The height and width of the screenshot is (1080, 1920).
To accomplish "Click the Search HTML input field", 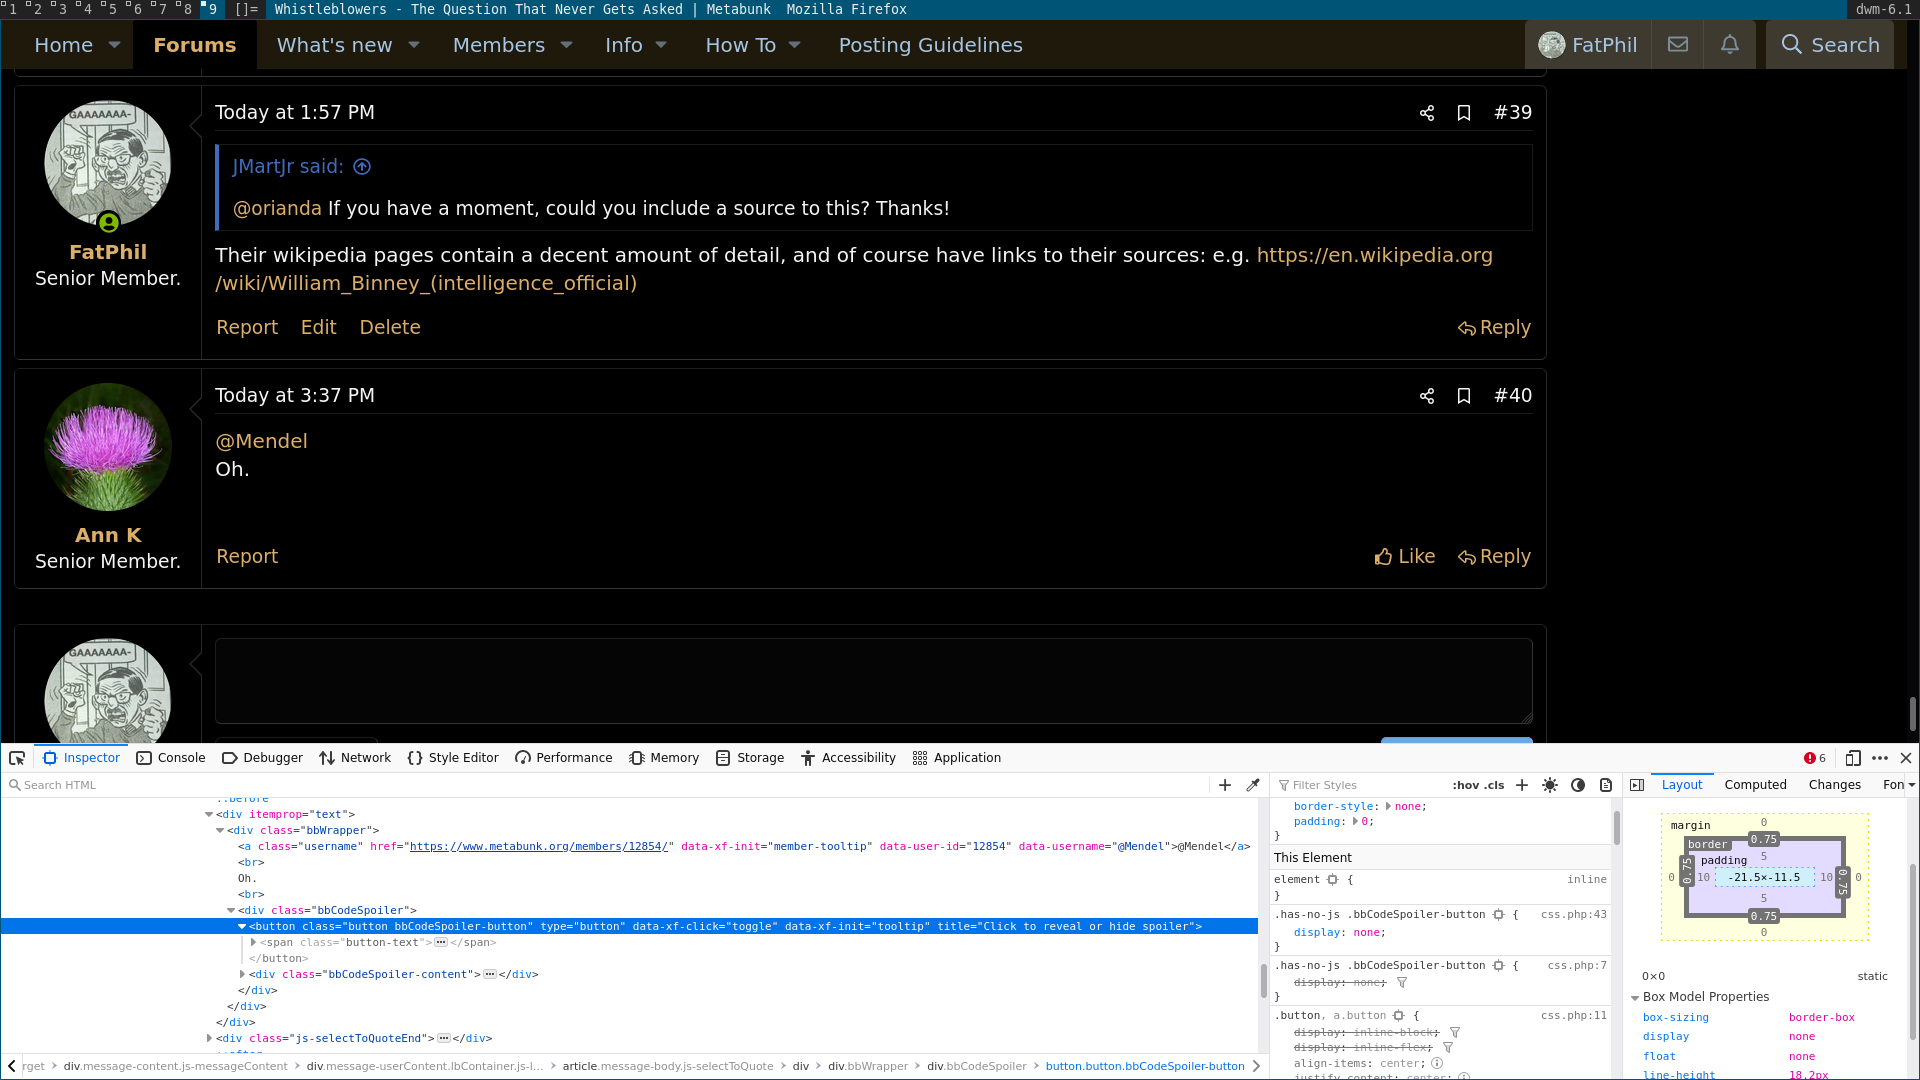I will click(x=100, y=785).
